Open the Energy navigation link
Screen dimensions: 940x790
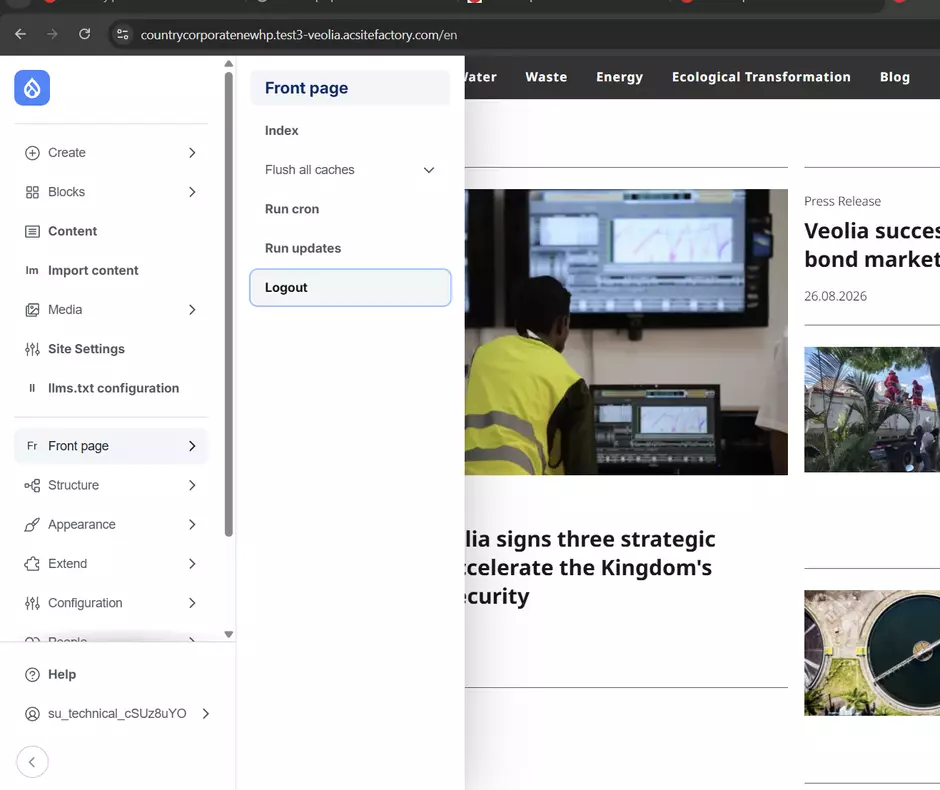[619, 77]
